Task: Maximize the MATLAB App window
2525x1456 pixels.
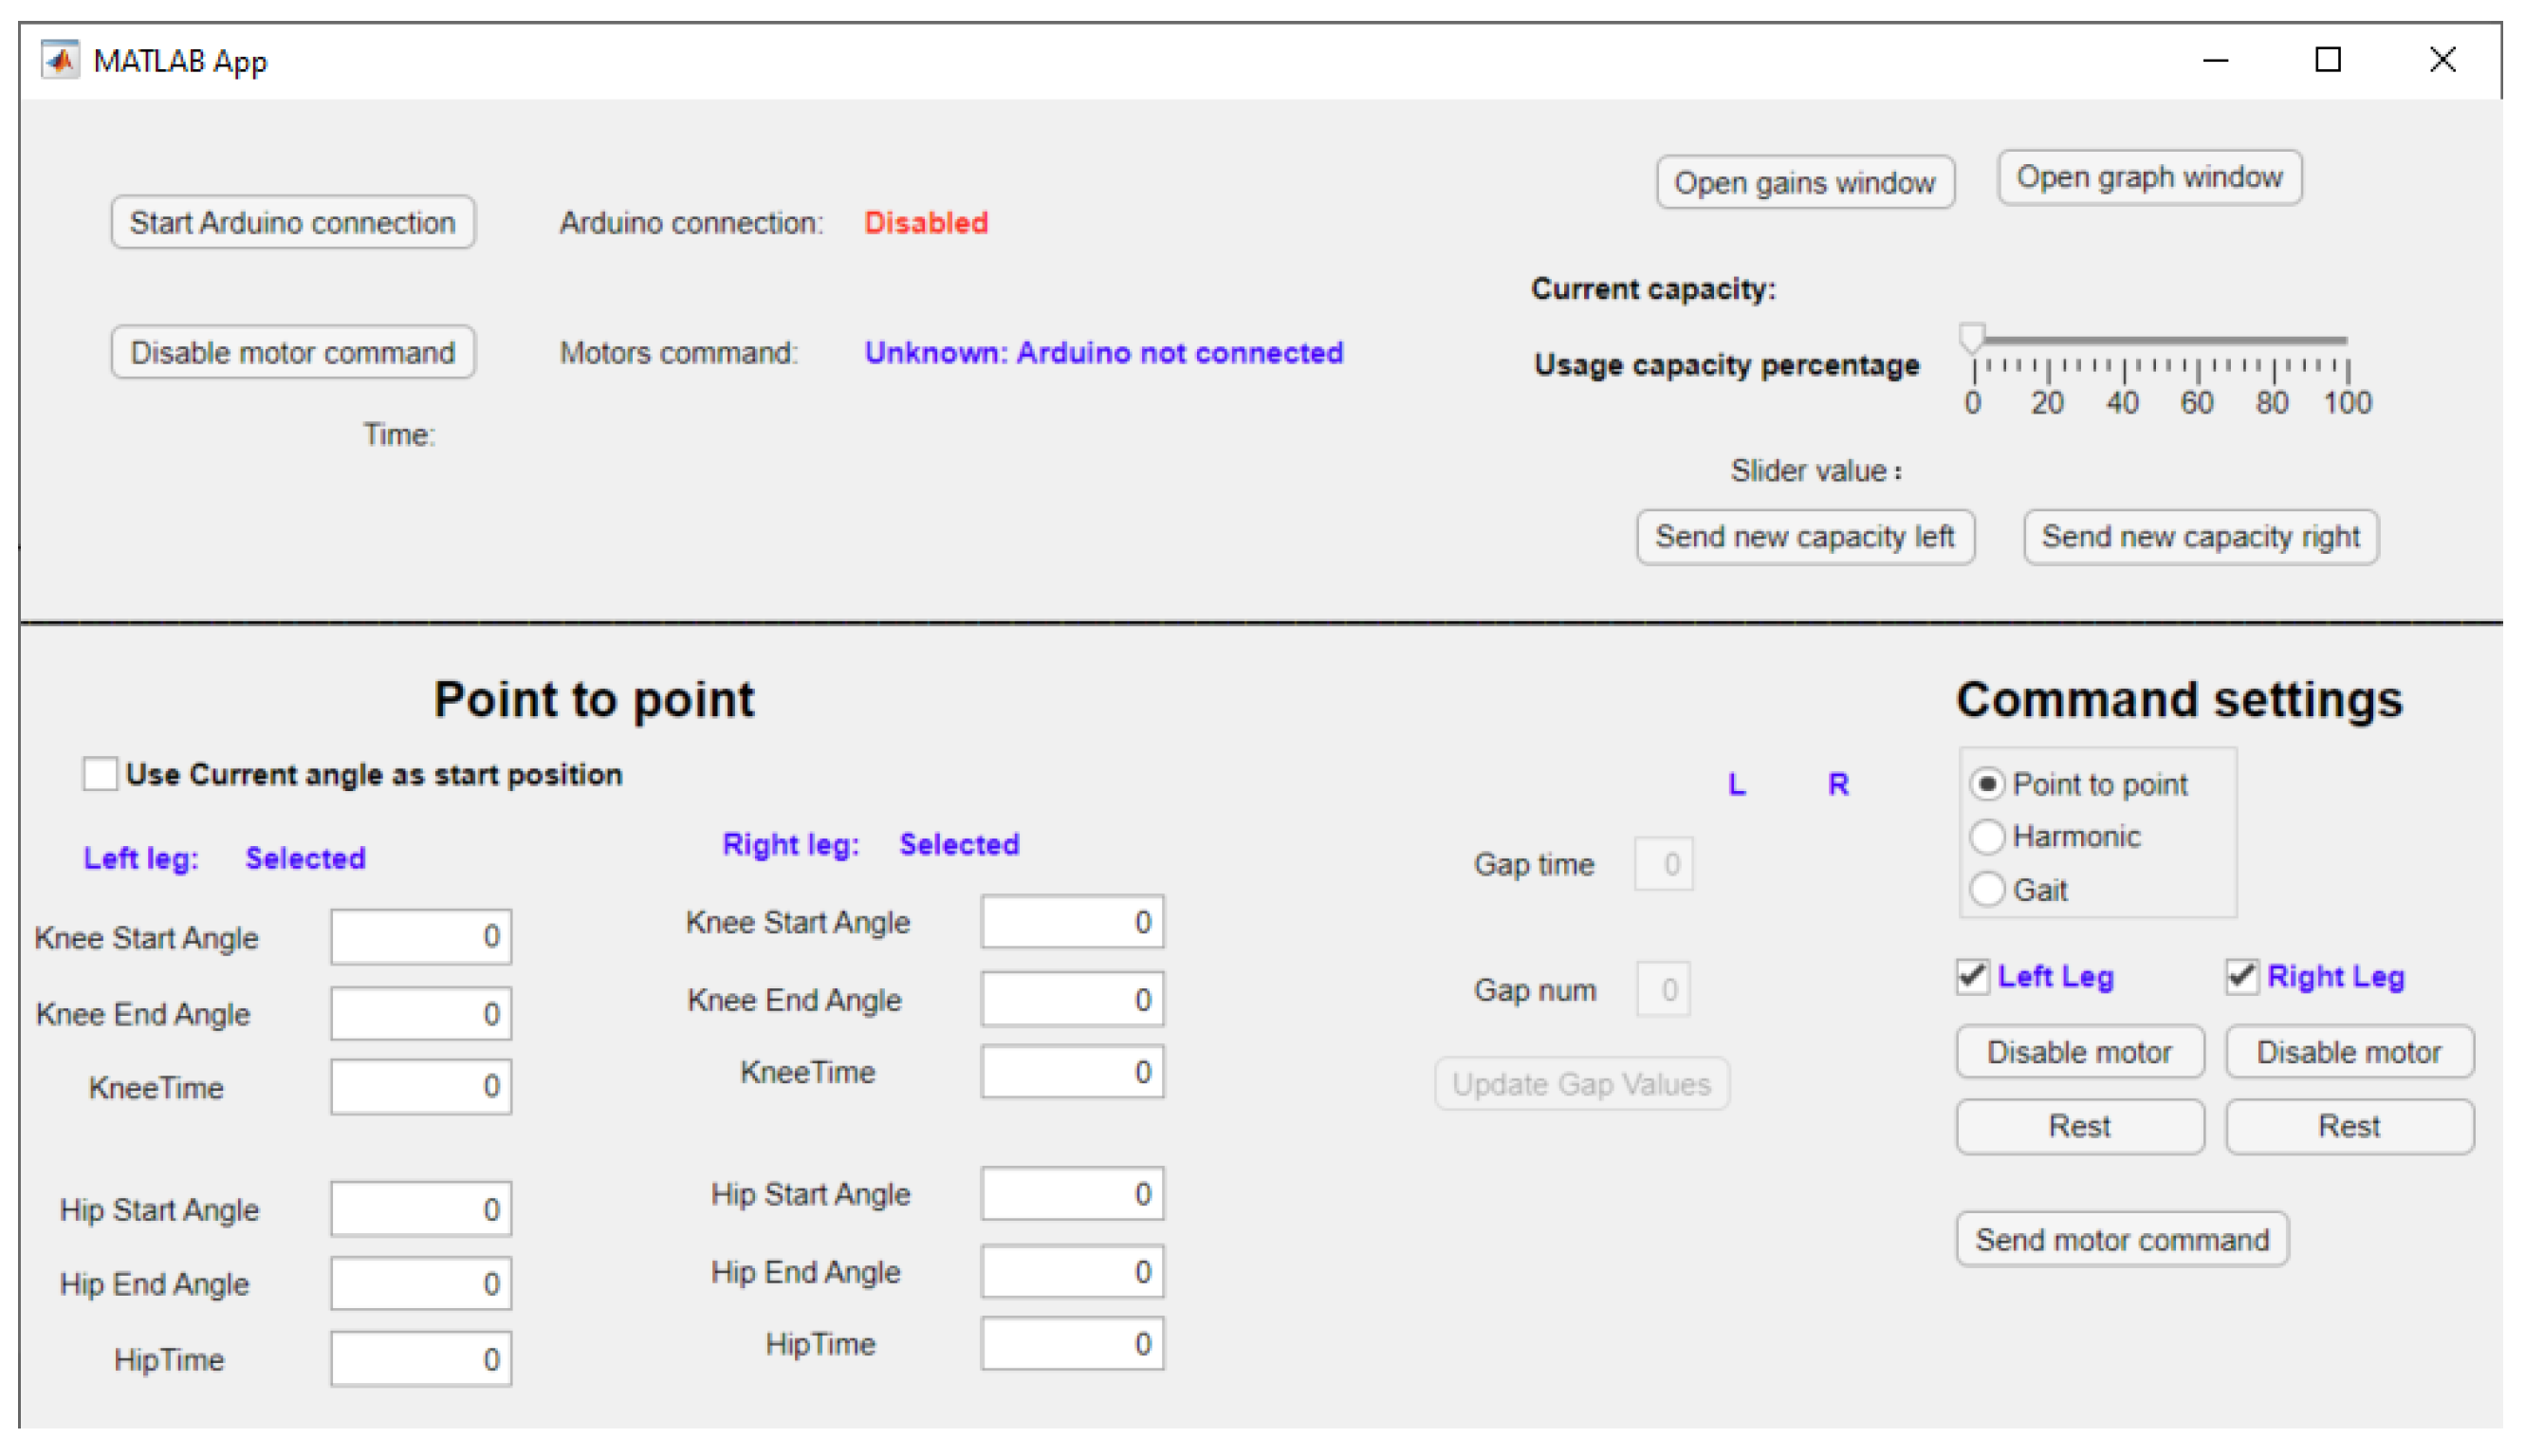Action: (2327, 60)
